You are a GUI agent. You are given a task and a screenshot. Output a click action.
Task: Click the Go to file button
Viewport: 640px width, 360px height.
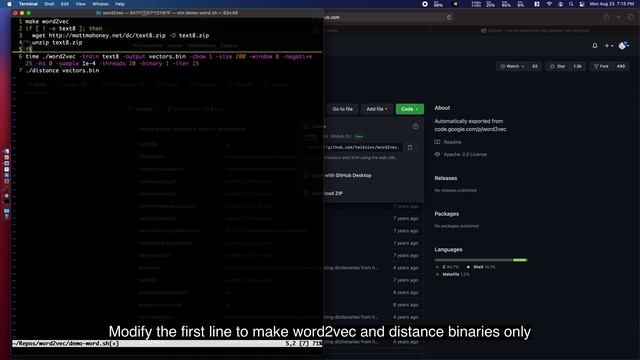point(342,109)
